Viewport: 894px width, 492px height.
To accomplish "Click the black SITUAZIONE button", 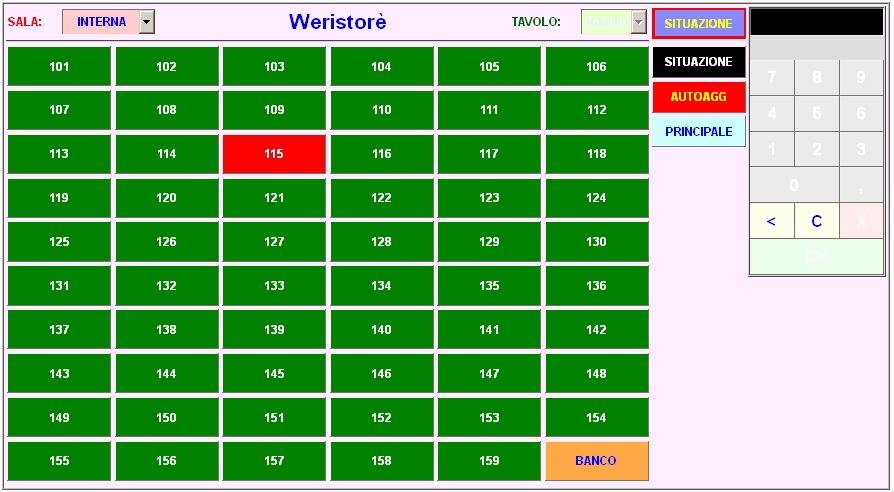I will point(698,62).
